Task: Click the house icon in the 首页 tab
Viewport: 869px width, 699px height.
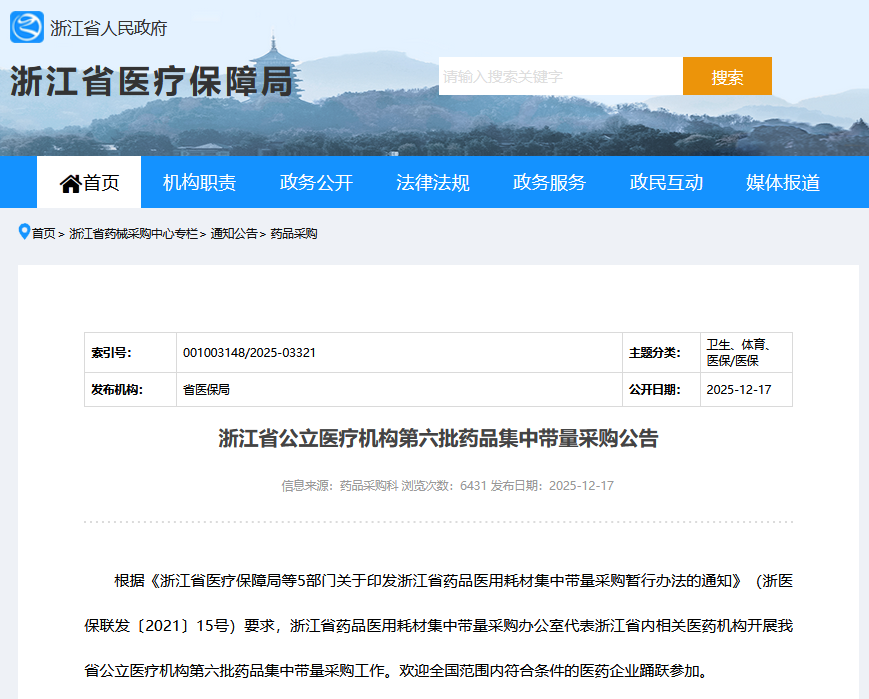Action: click(70, 183)
